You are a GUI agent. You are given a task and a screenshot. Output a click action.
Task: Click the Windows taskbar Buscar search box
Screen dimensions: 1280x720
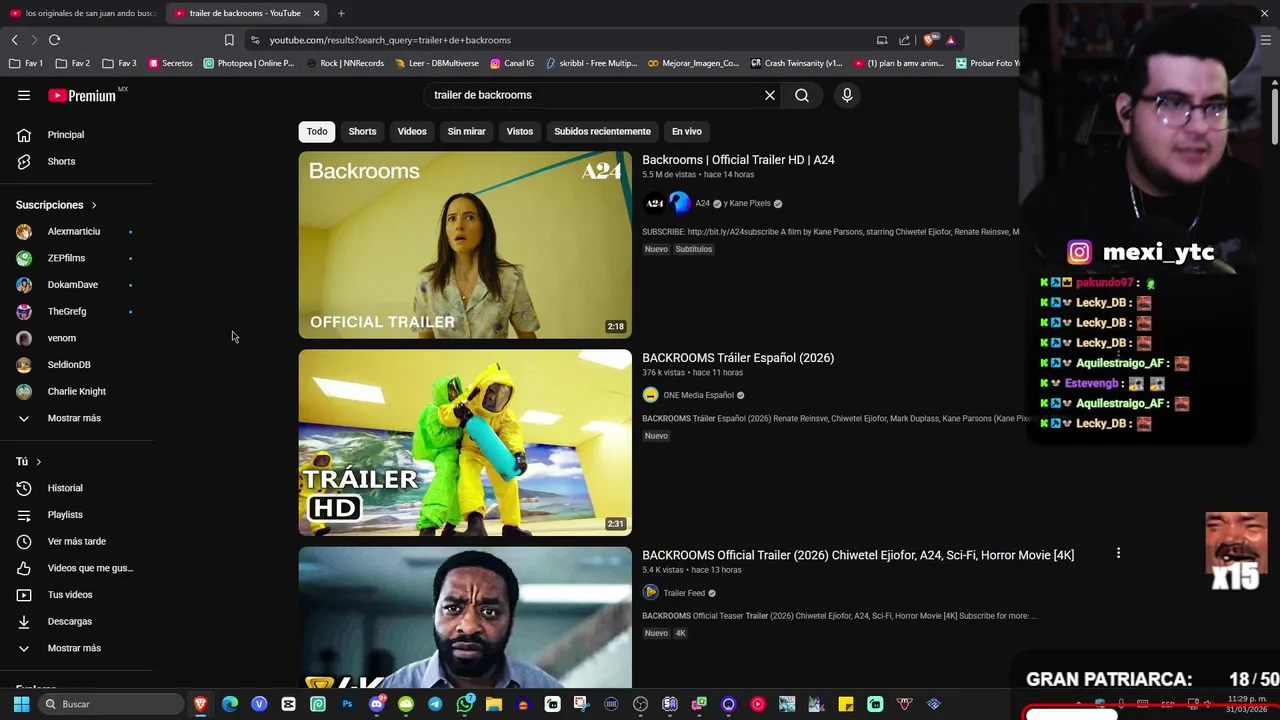point(111,704)
